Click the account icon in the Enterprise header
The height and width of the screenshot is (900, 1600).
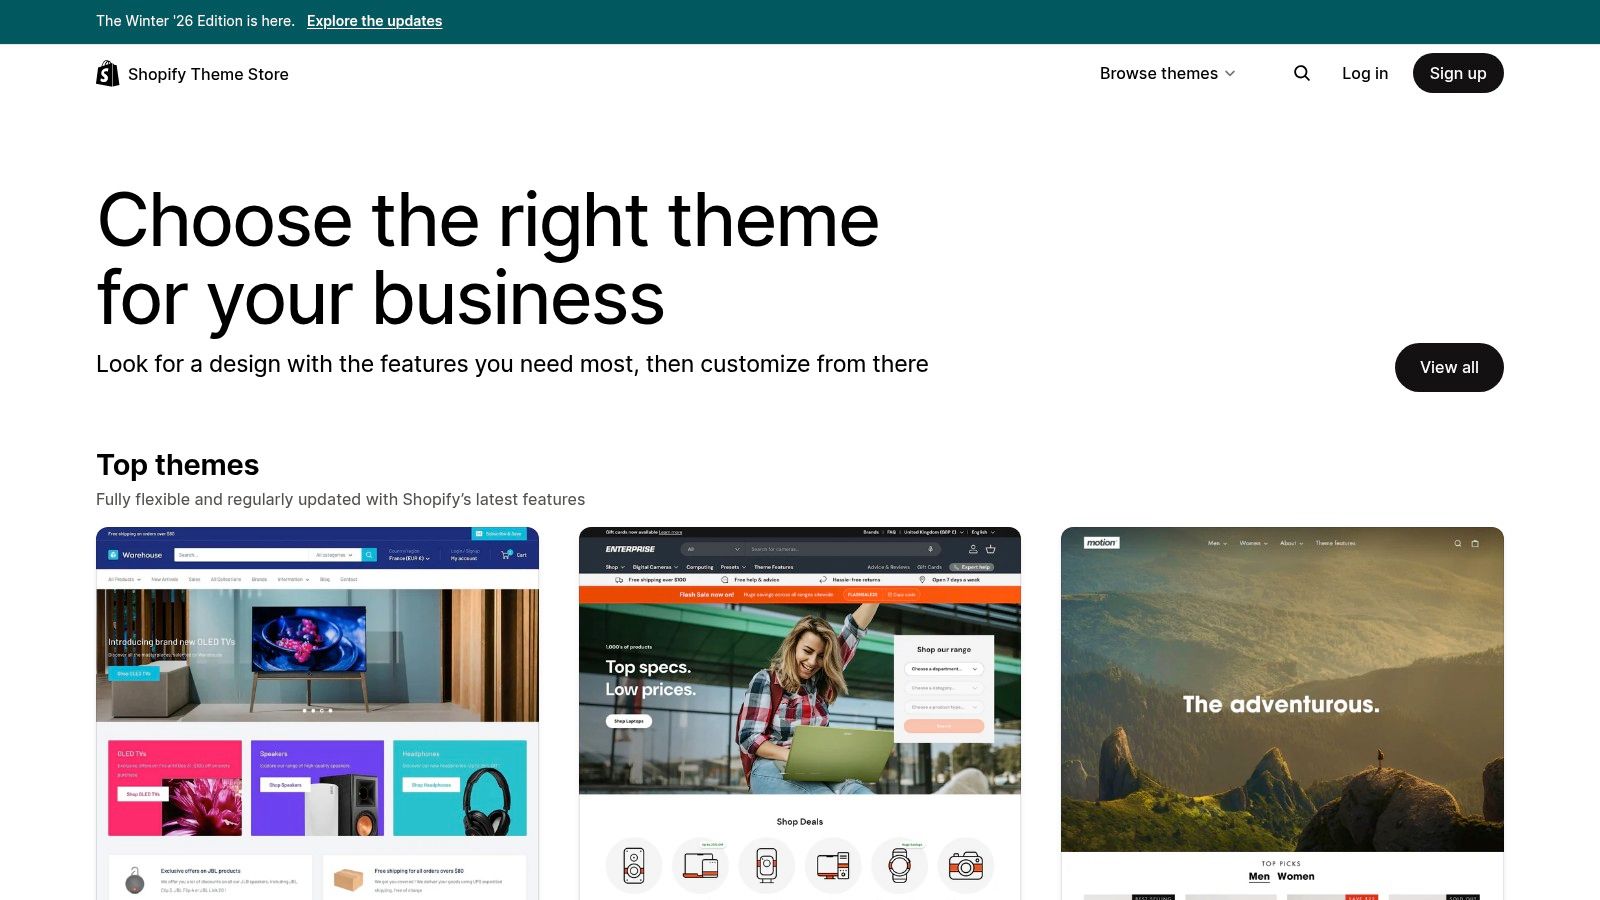tap(973, 549)
